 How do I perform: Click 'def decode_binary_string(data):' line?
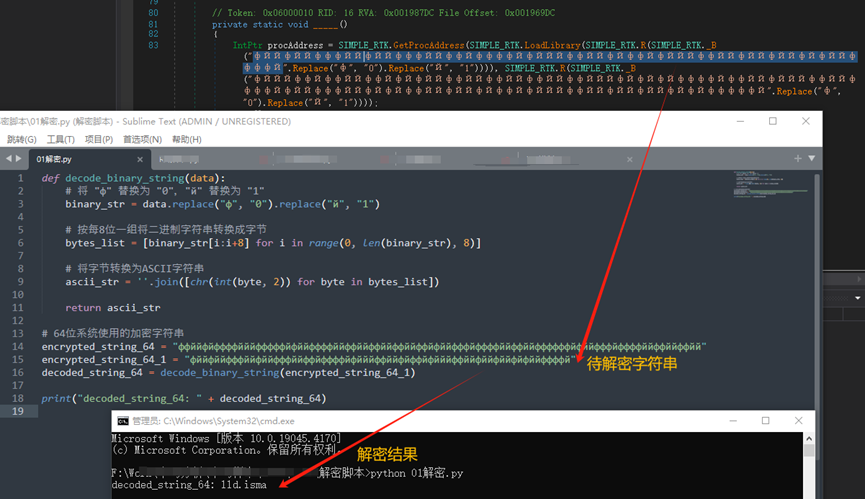pyautogui.click(x=133, y=178)
